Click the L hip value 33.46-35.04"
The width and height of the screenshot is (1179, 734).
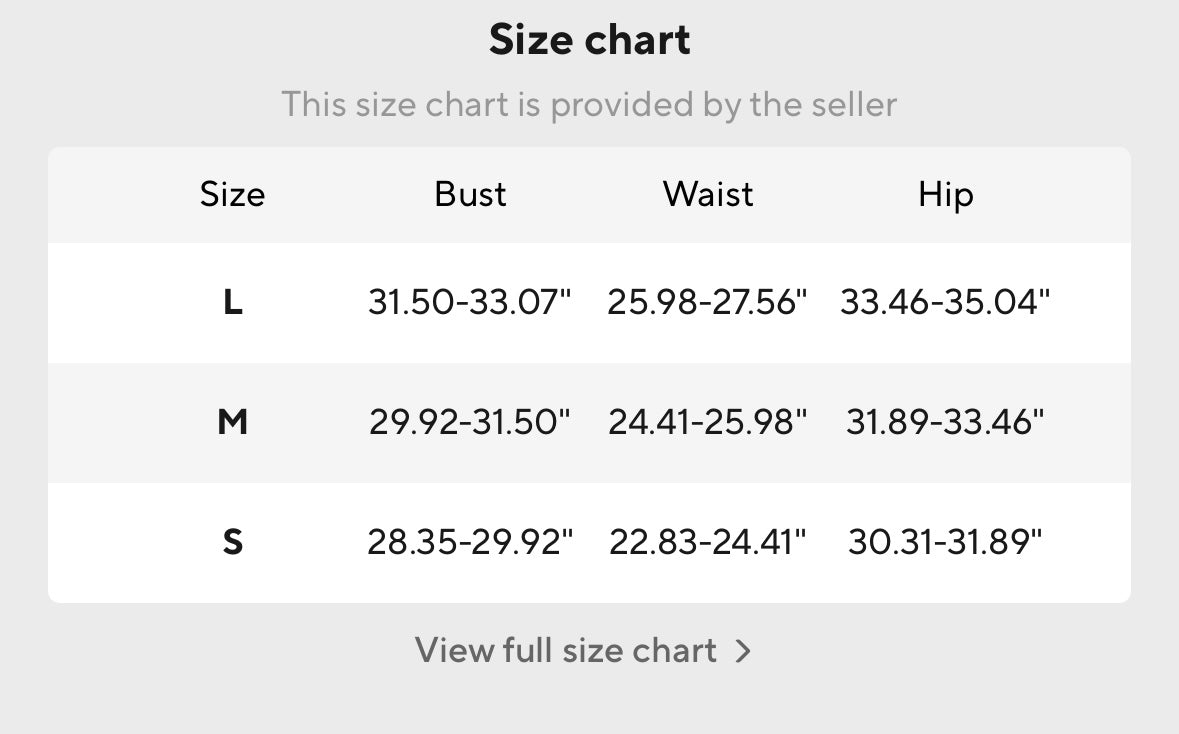click(x=945, y=302)
